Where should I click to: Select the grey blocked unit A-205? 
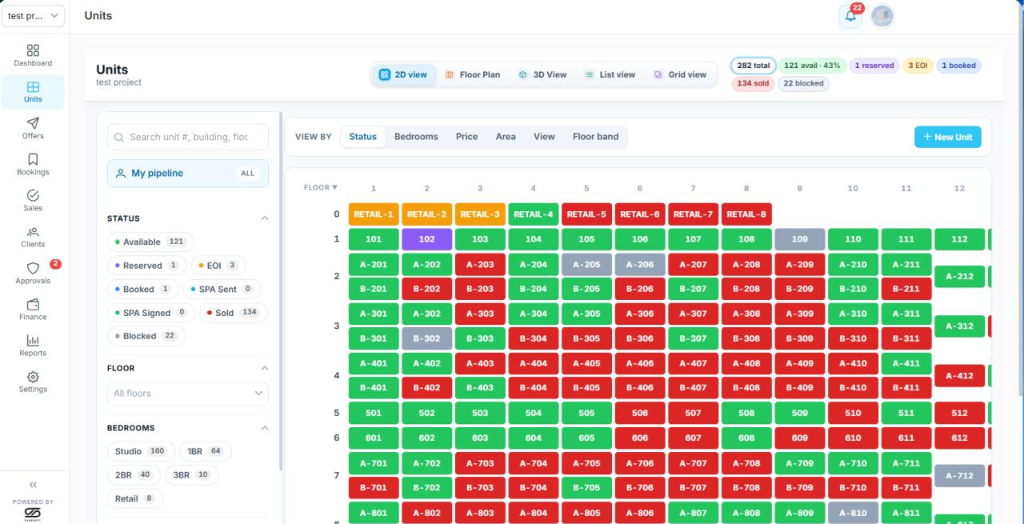point(586,265)
